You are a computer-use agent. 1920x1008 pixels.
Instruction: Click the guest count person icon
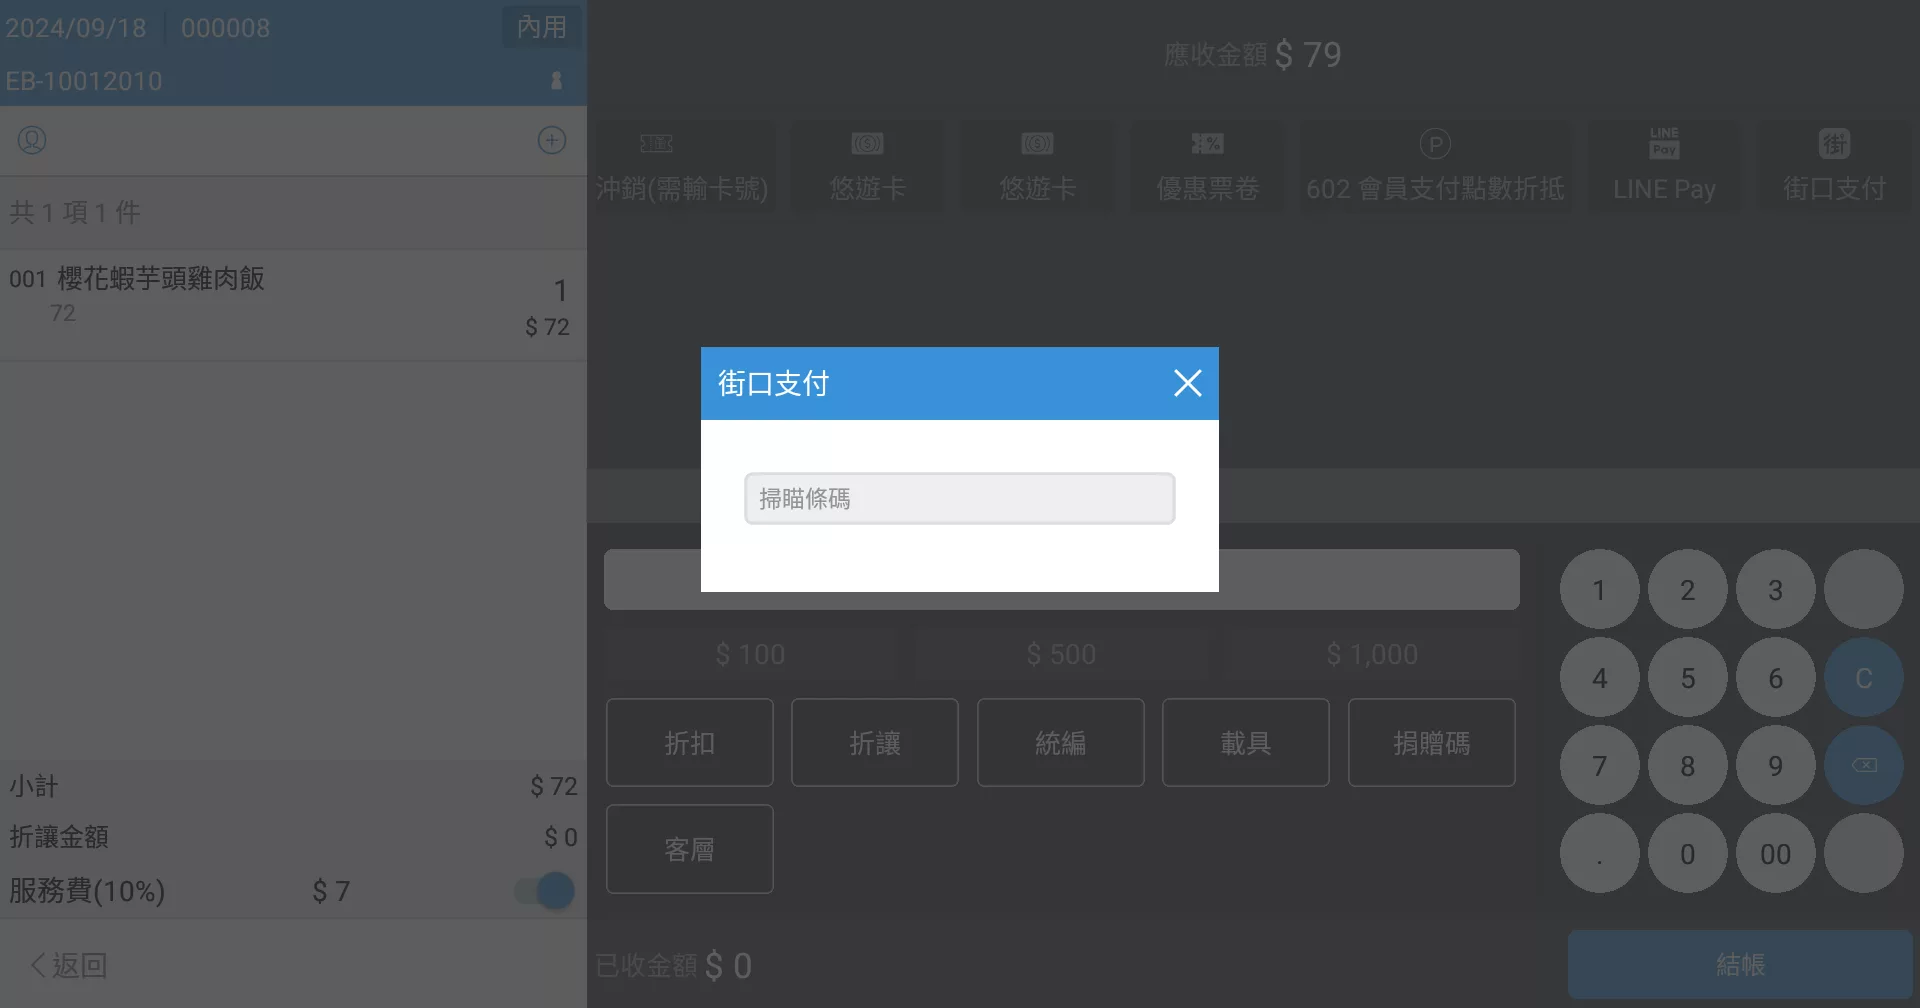557,81
